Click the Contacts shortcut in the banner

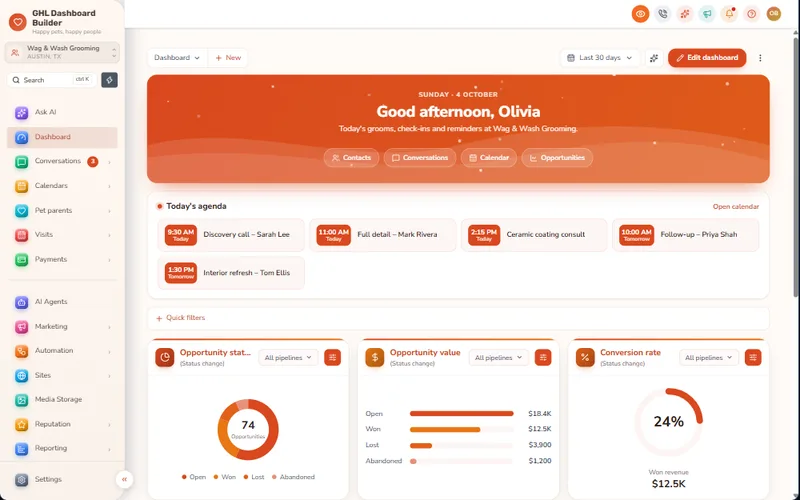point(351,158)
